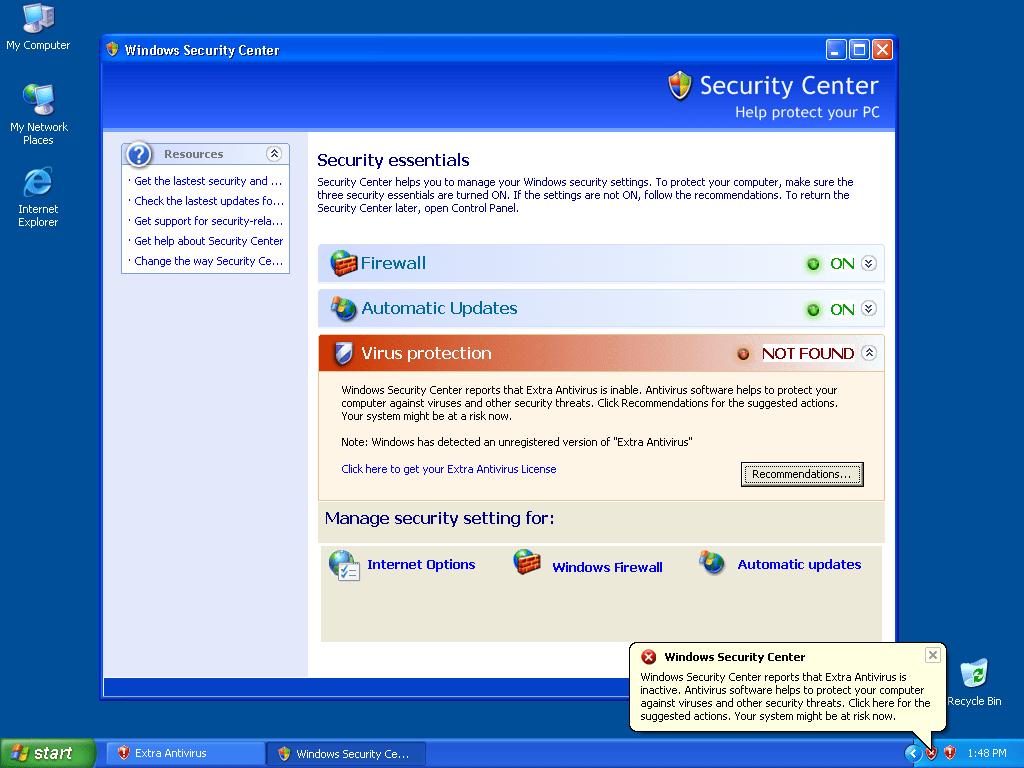Open the Recycle Bin icon

973,675
